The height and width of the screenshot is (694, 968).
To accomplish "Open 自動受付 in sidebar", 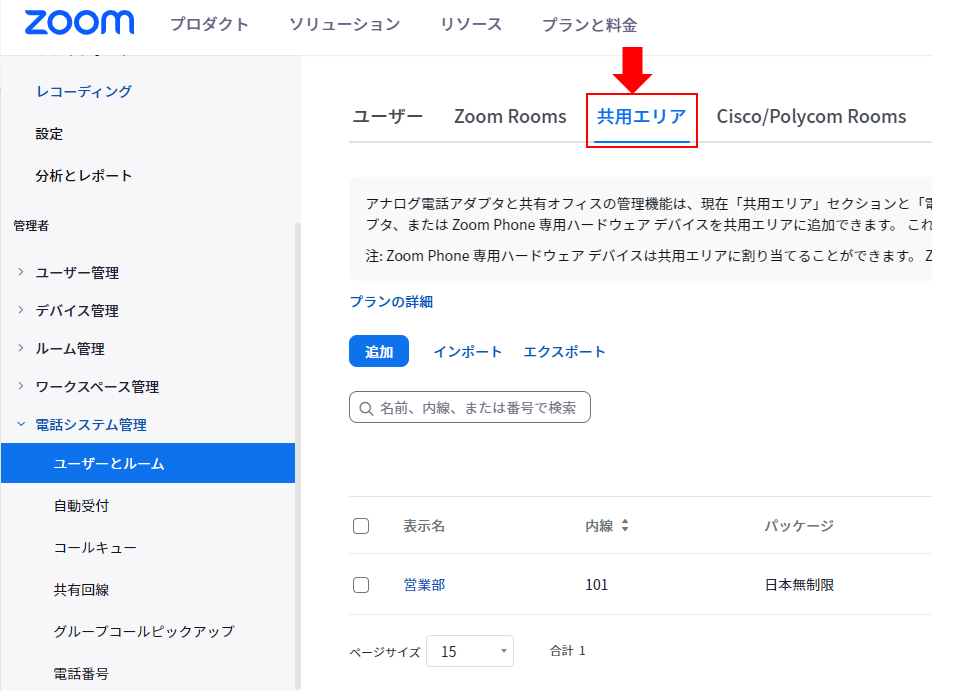I will click(81, 506).
